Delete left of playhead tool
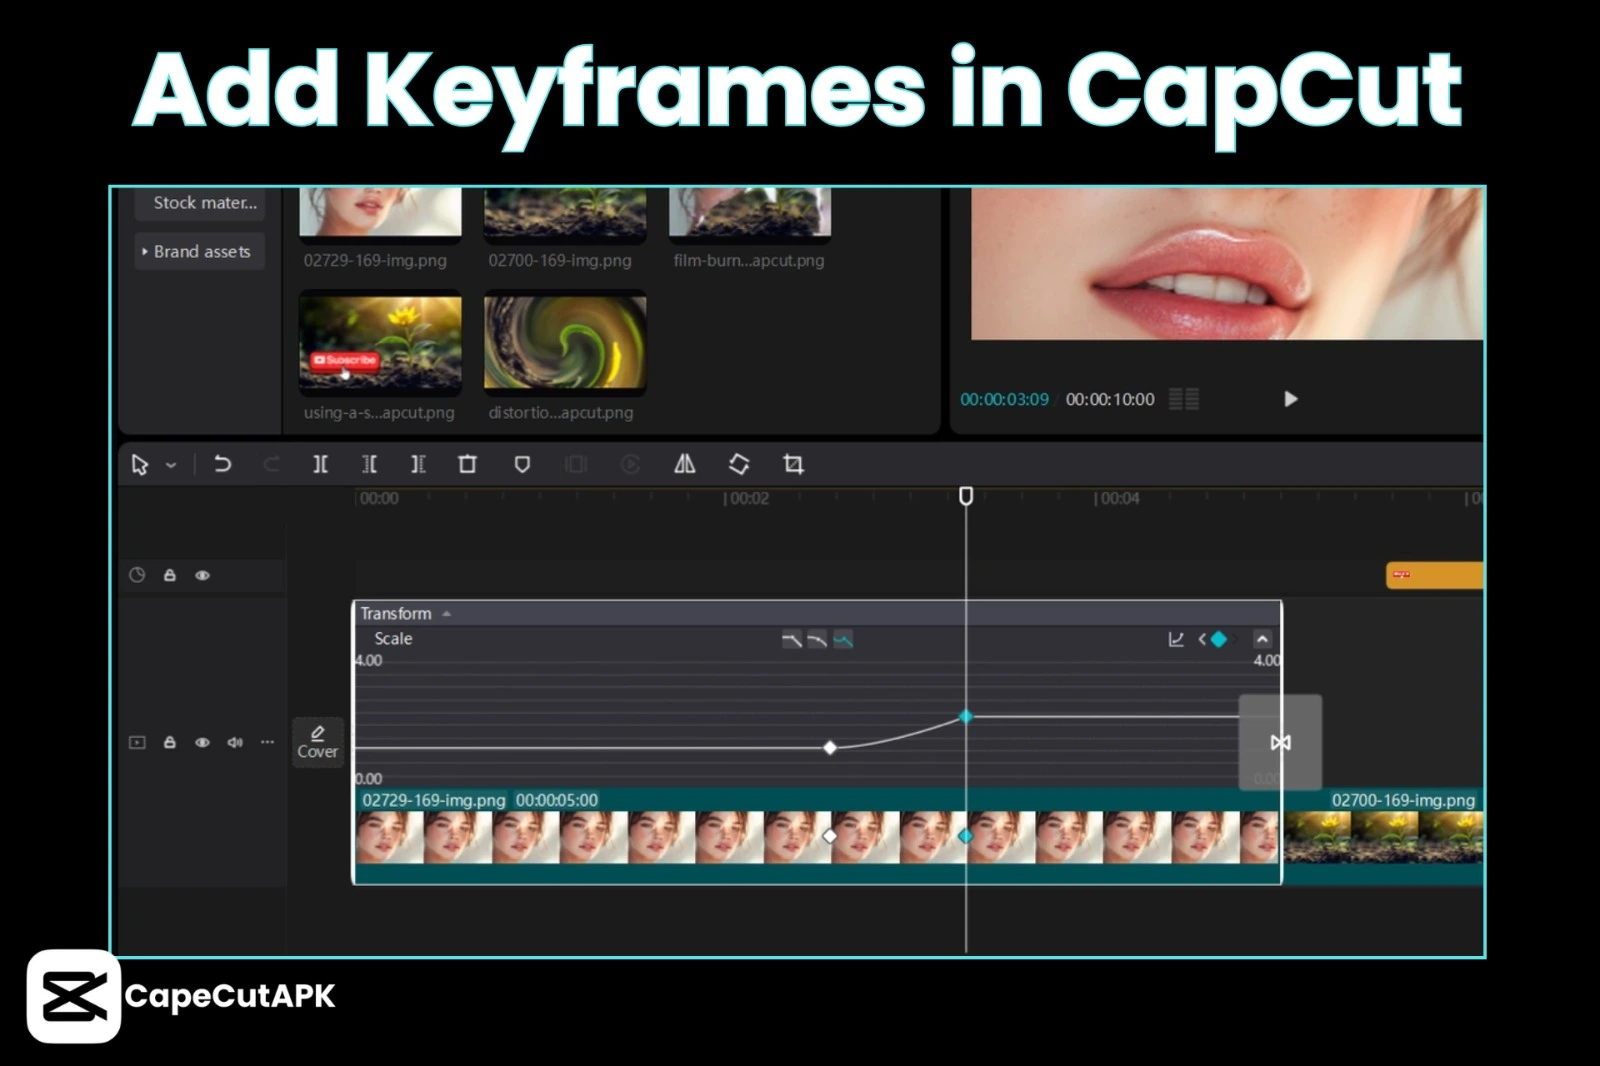This screenshot has width=1600, height=1066. pos(369,464)
